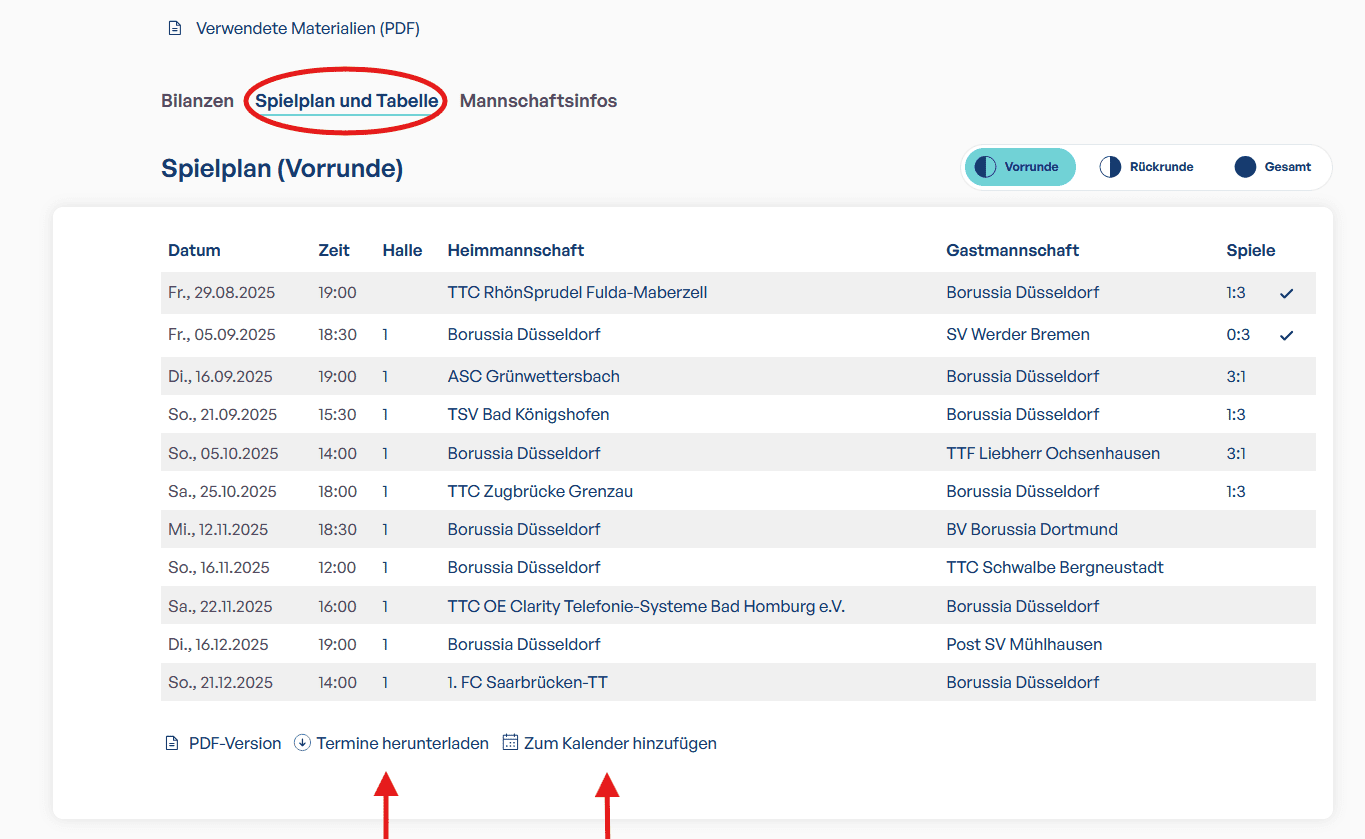Viewport: 1365px width, 839px height.
Task: Click the Halle column header
Action: (402, 251)
